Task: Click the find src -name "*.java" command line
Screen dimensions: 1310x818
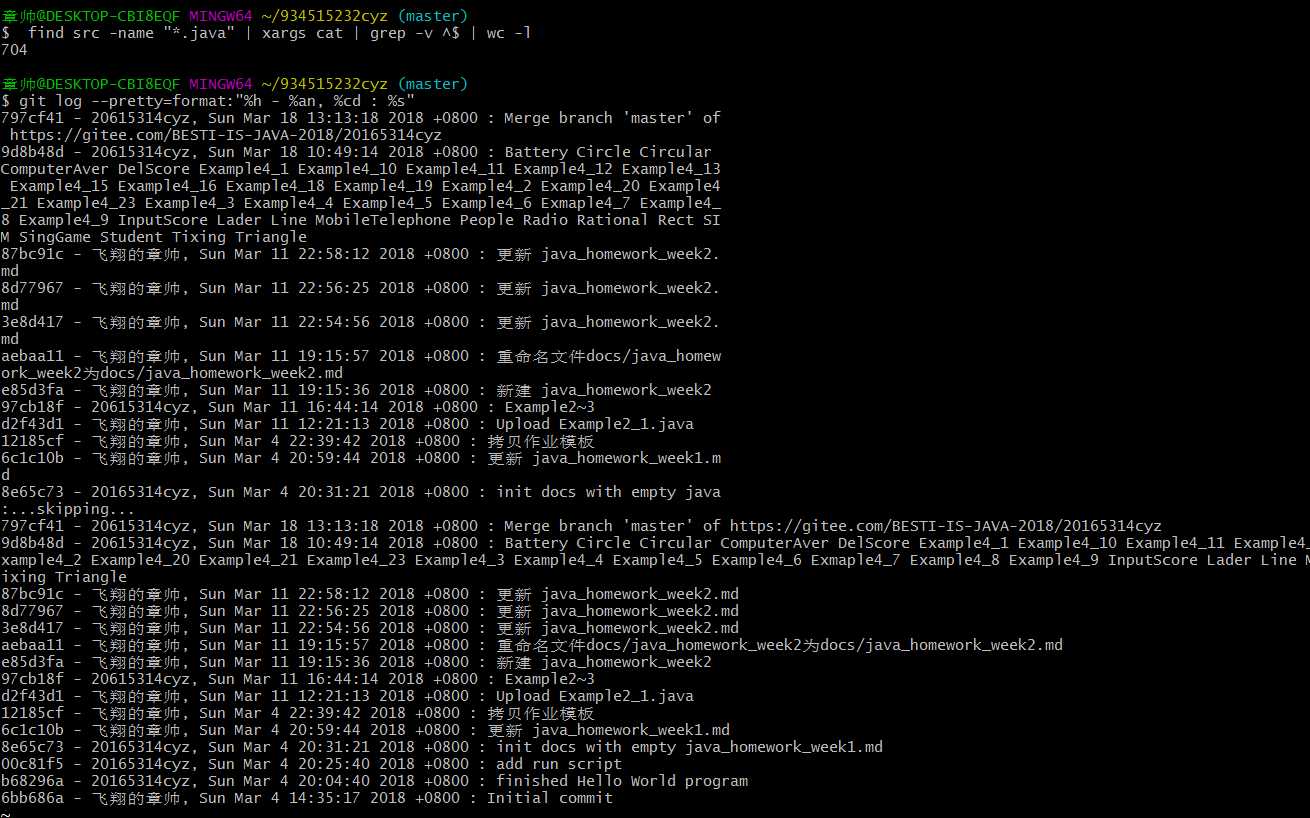Action: point(266,33)
